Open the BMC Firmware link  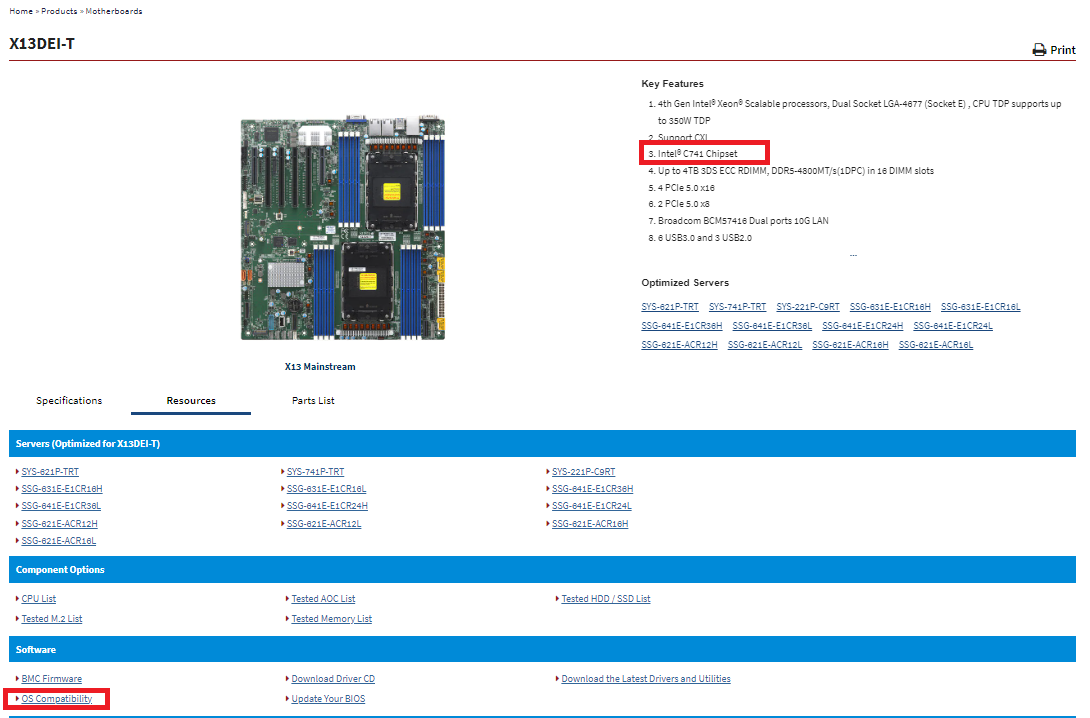click(52, 679)
